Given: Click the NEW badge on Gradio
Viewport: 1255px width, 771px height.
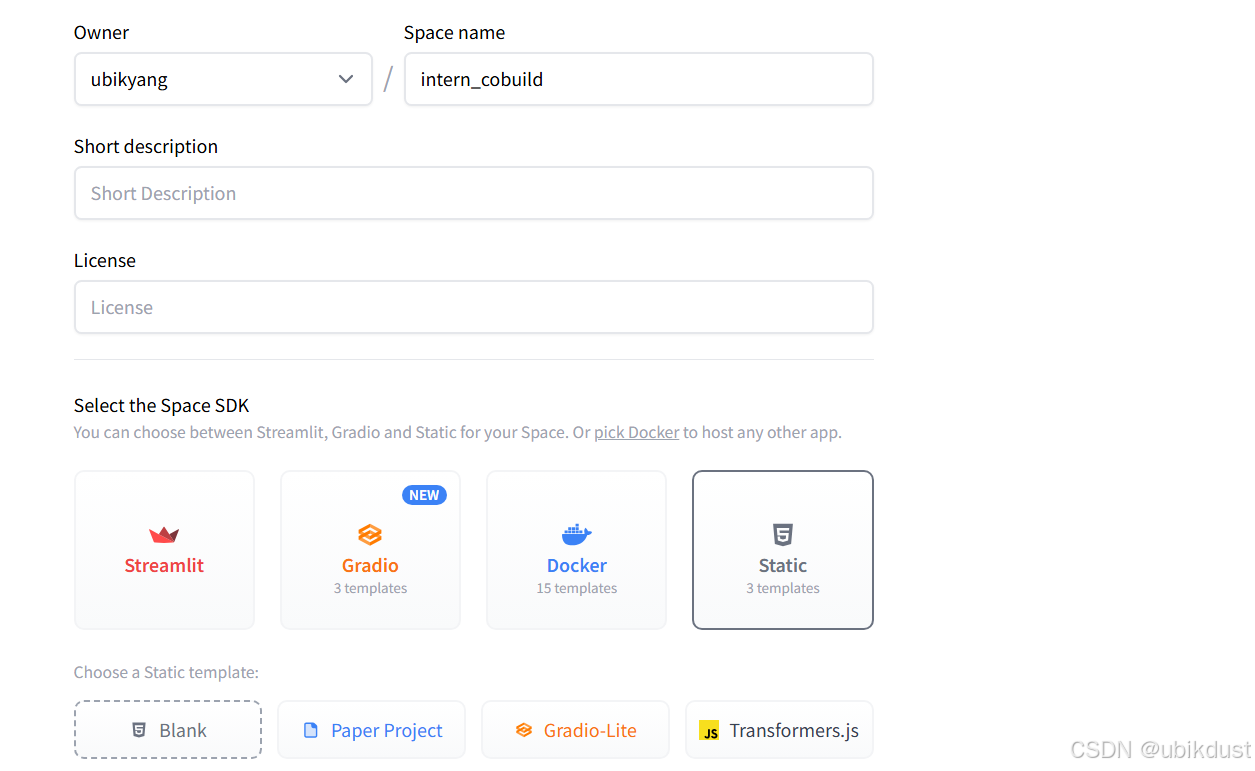Looking at the screenshot, I should [x=424, y=495].
